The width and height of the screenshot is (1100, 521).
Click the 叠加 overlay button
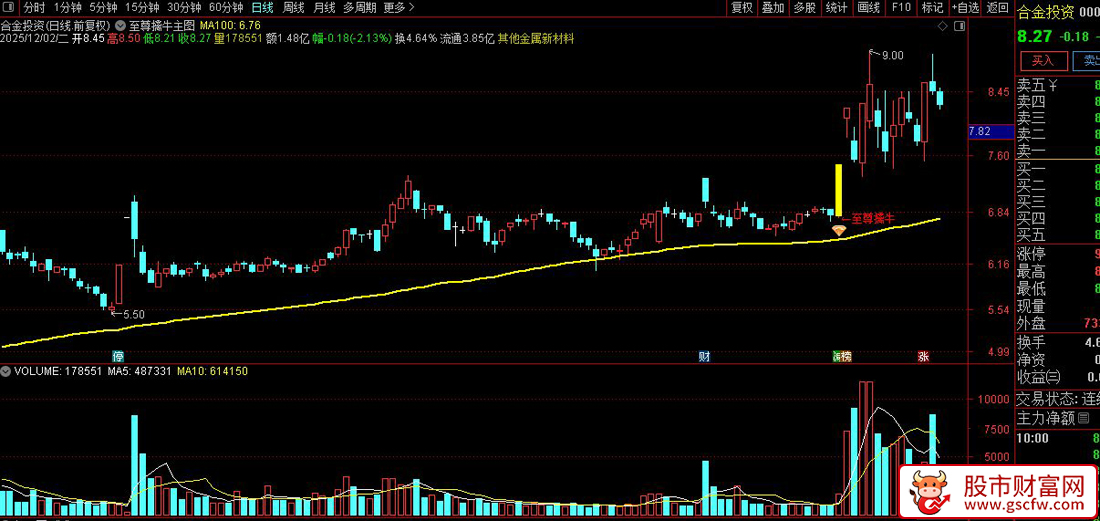coord(773,8)
